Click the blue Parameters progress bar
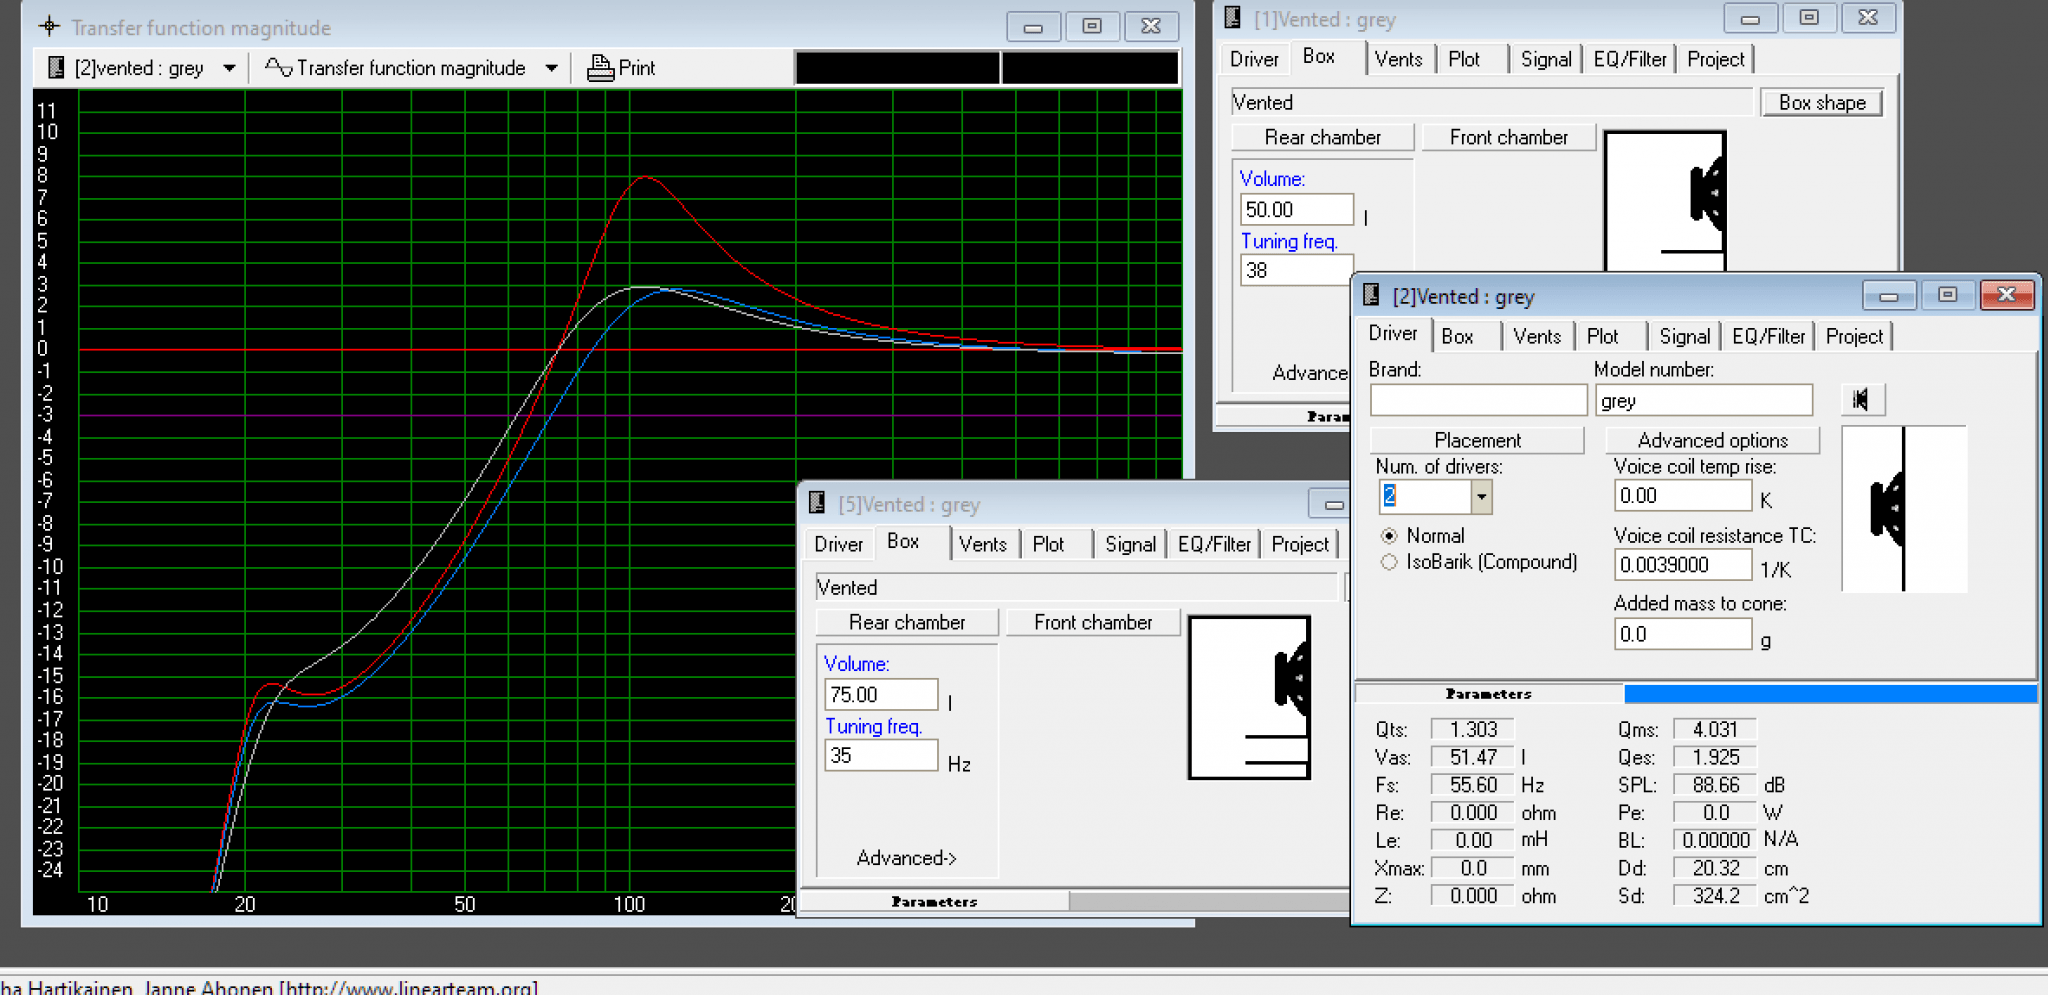 point(1830,694)
